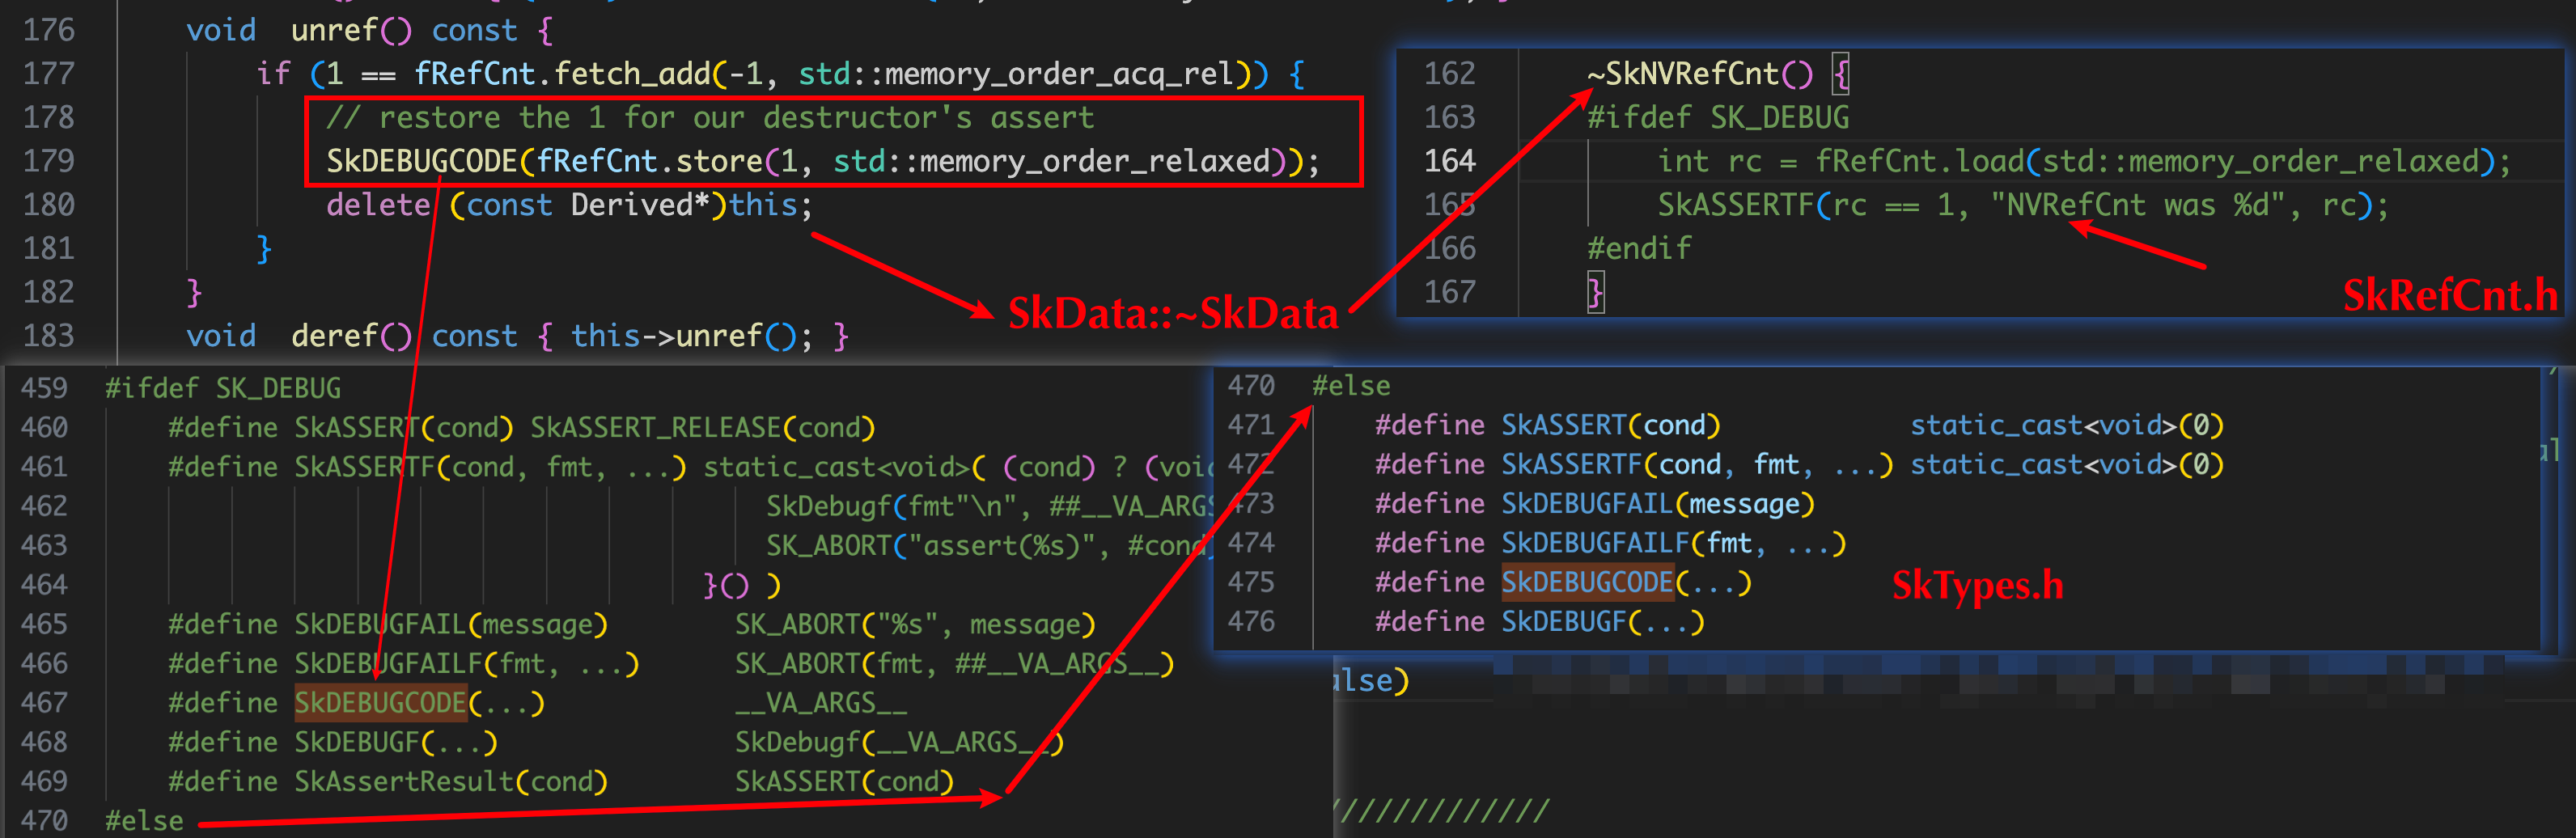Click line number 180 in the gutter
This screenshot has height=838, width=2576.
click(49, 205)
